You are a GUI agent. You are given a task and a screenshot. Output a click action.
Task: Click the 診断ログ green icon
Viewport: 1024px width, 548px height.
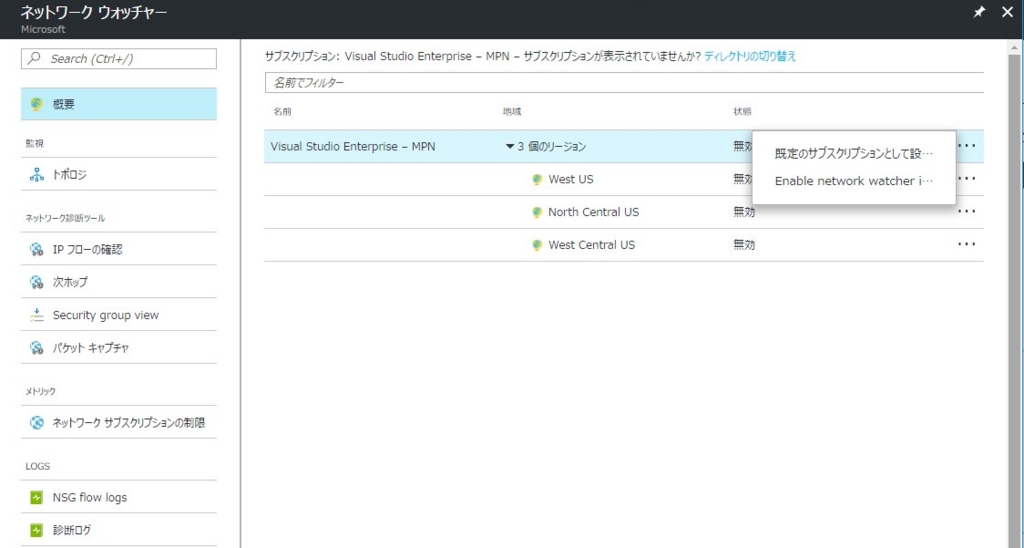click(37, 530)
